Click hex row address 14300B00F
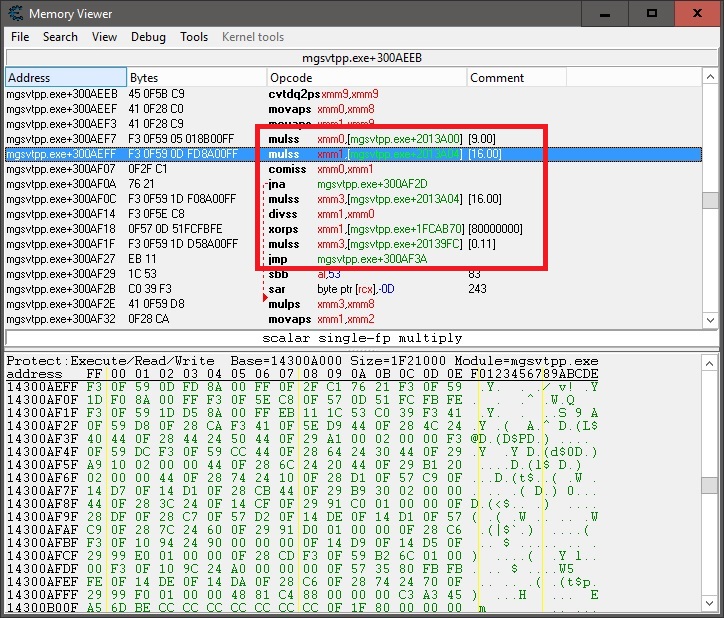 point(42,607)
